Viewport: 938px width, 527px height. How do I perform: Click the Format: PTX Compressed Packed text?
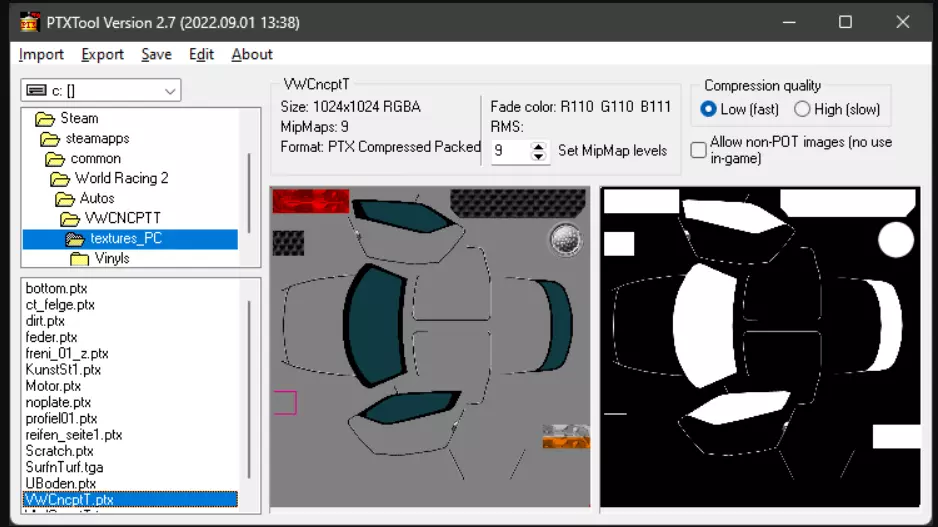380,147
